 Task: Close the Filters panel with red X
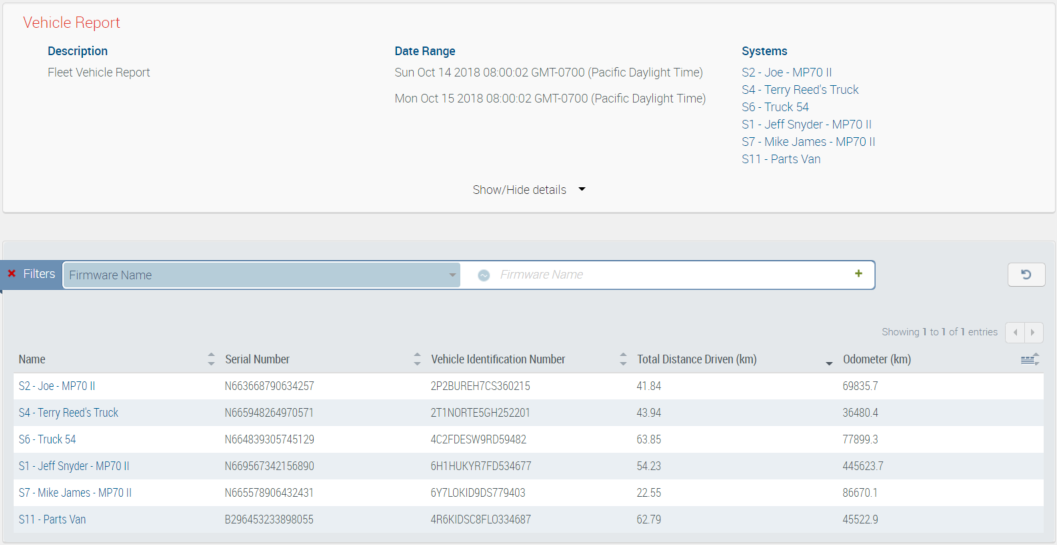coord(12,274)
